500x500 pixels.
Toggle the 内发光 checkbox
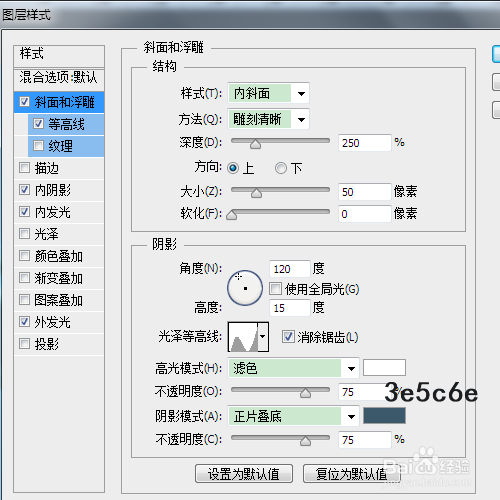(x=24, y=212)
